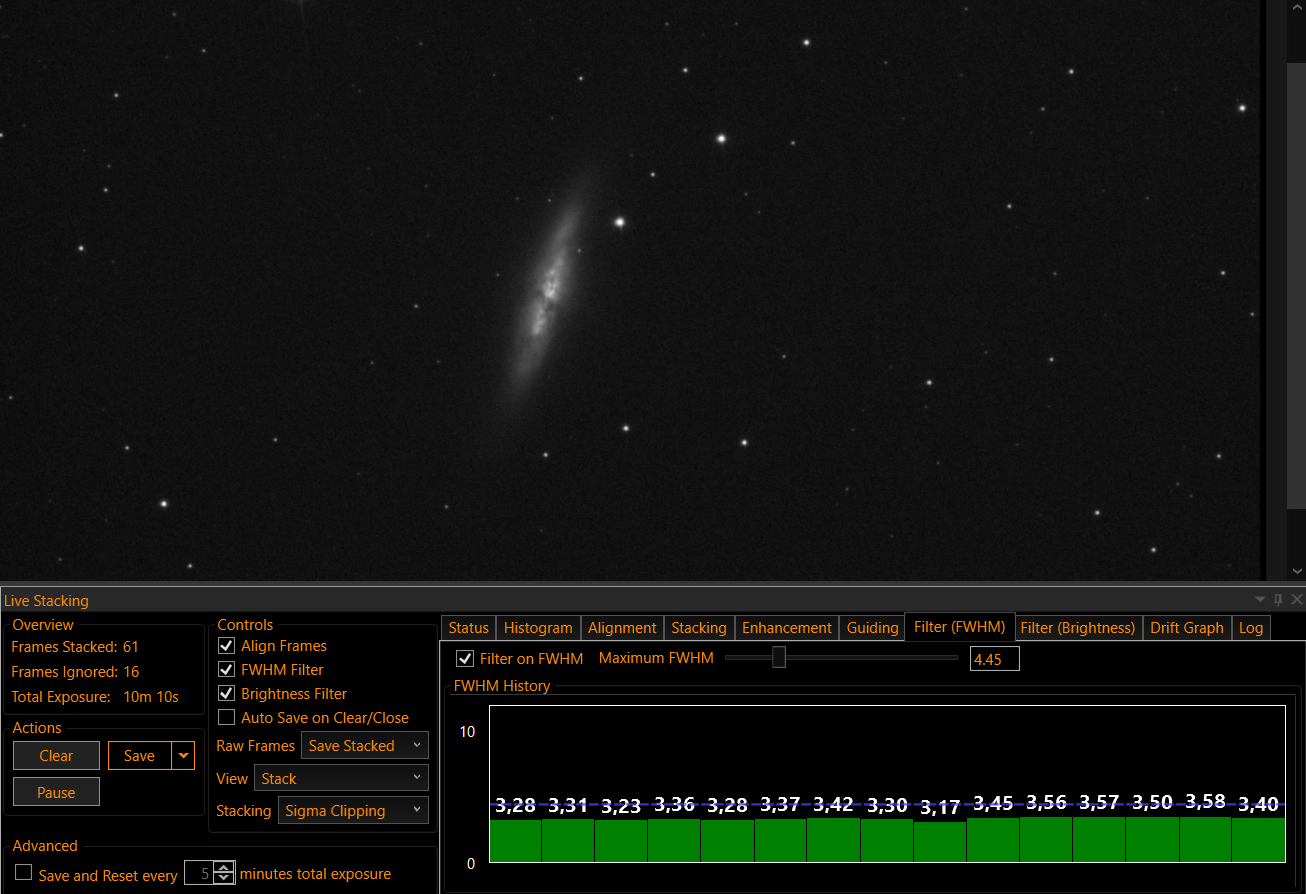Increase the Save and Reset minutes value
This screenshot has width=1306, height=894.
click(225, 868)
